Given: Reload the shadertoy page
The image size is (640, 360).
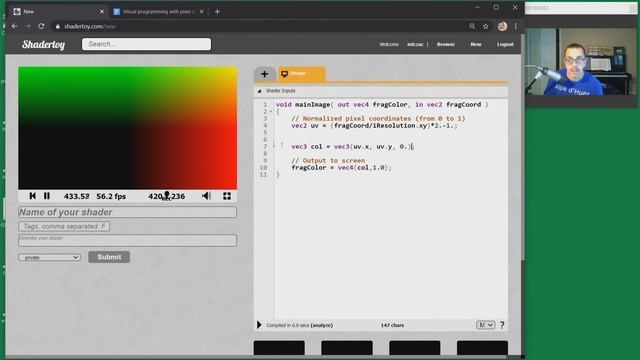Looking at the screenshot, I should click(41, 26).
